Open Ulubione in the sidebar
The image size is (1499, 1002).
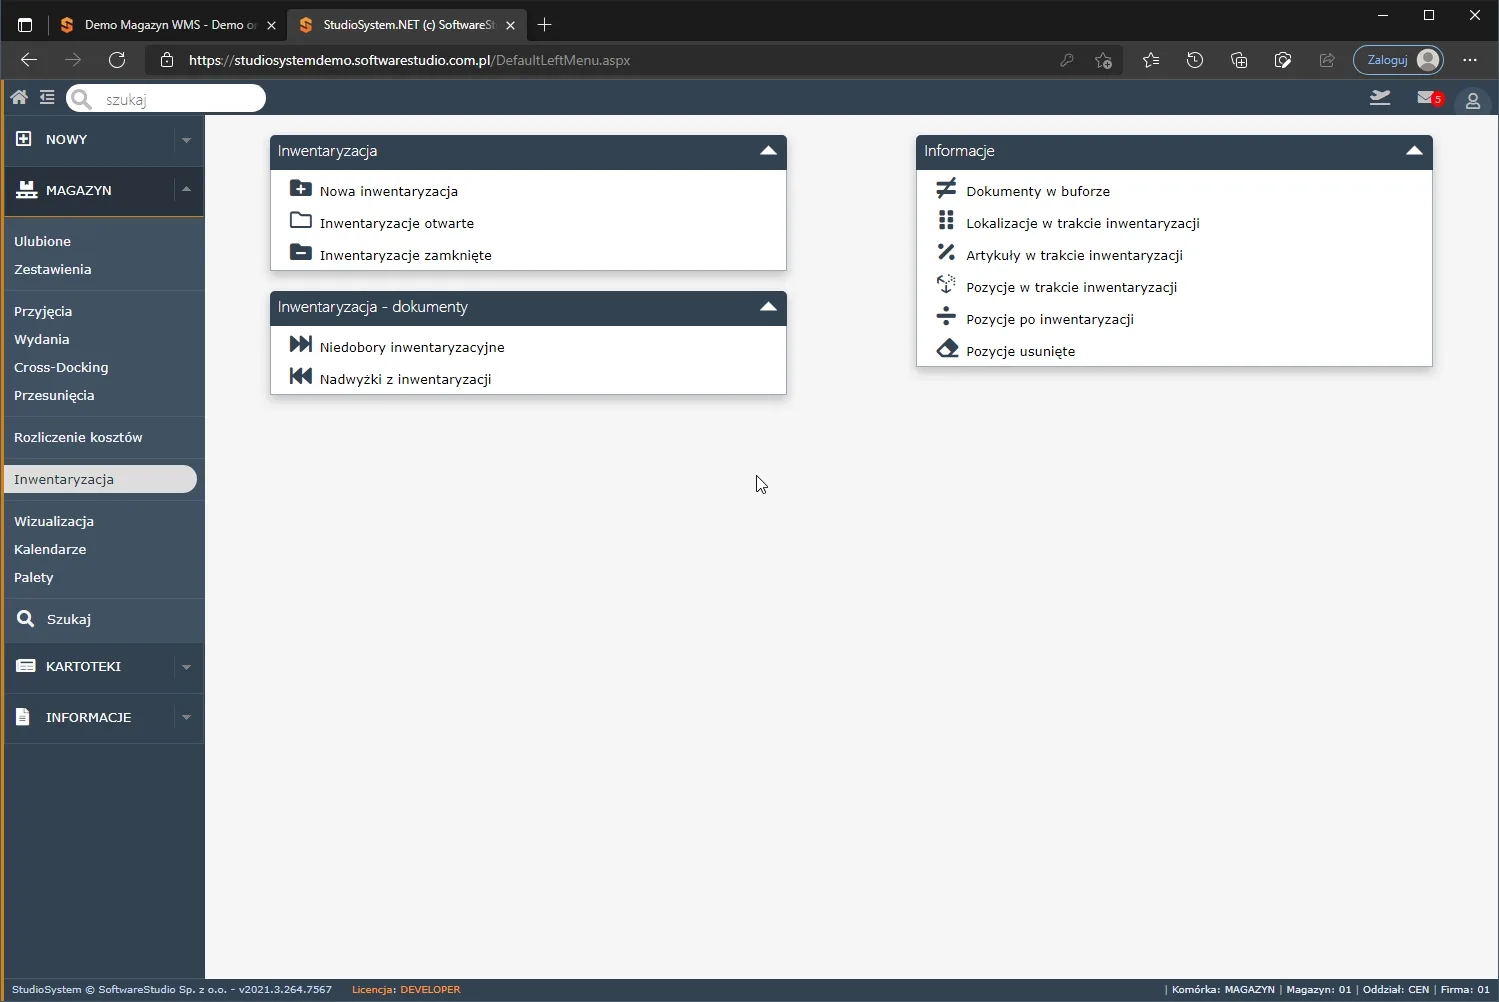click(42, 241)
